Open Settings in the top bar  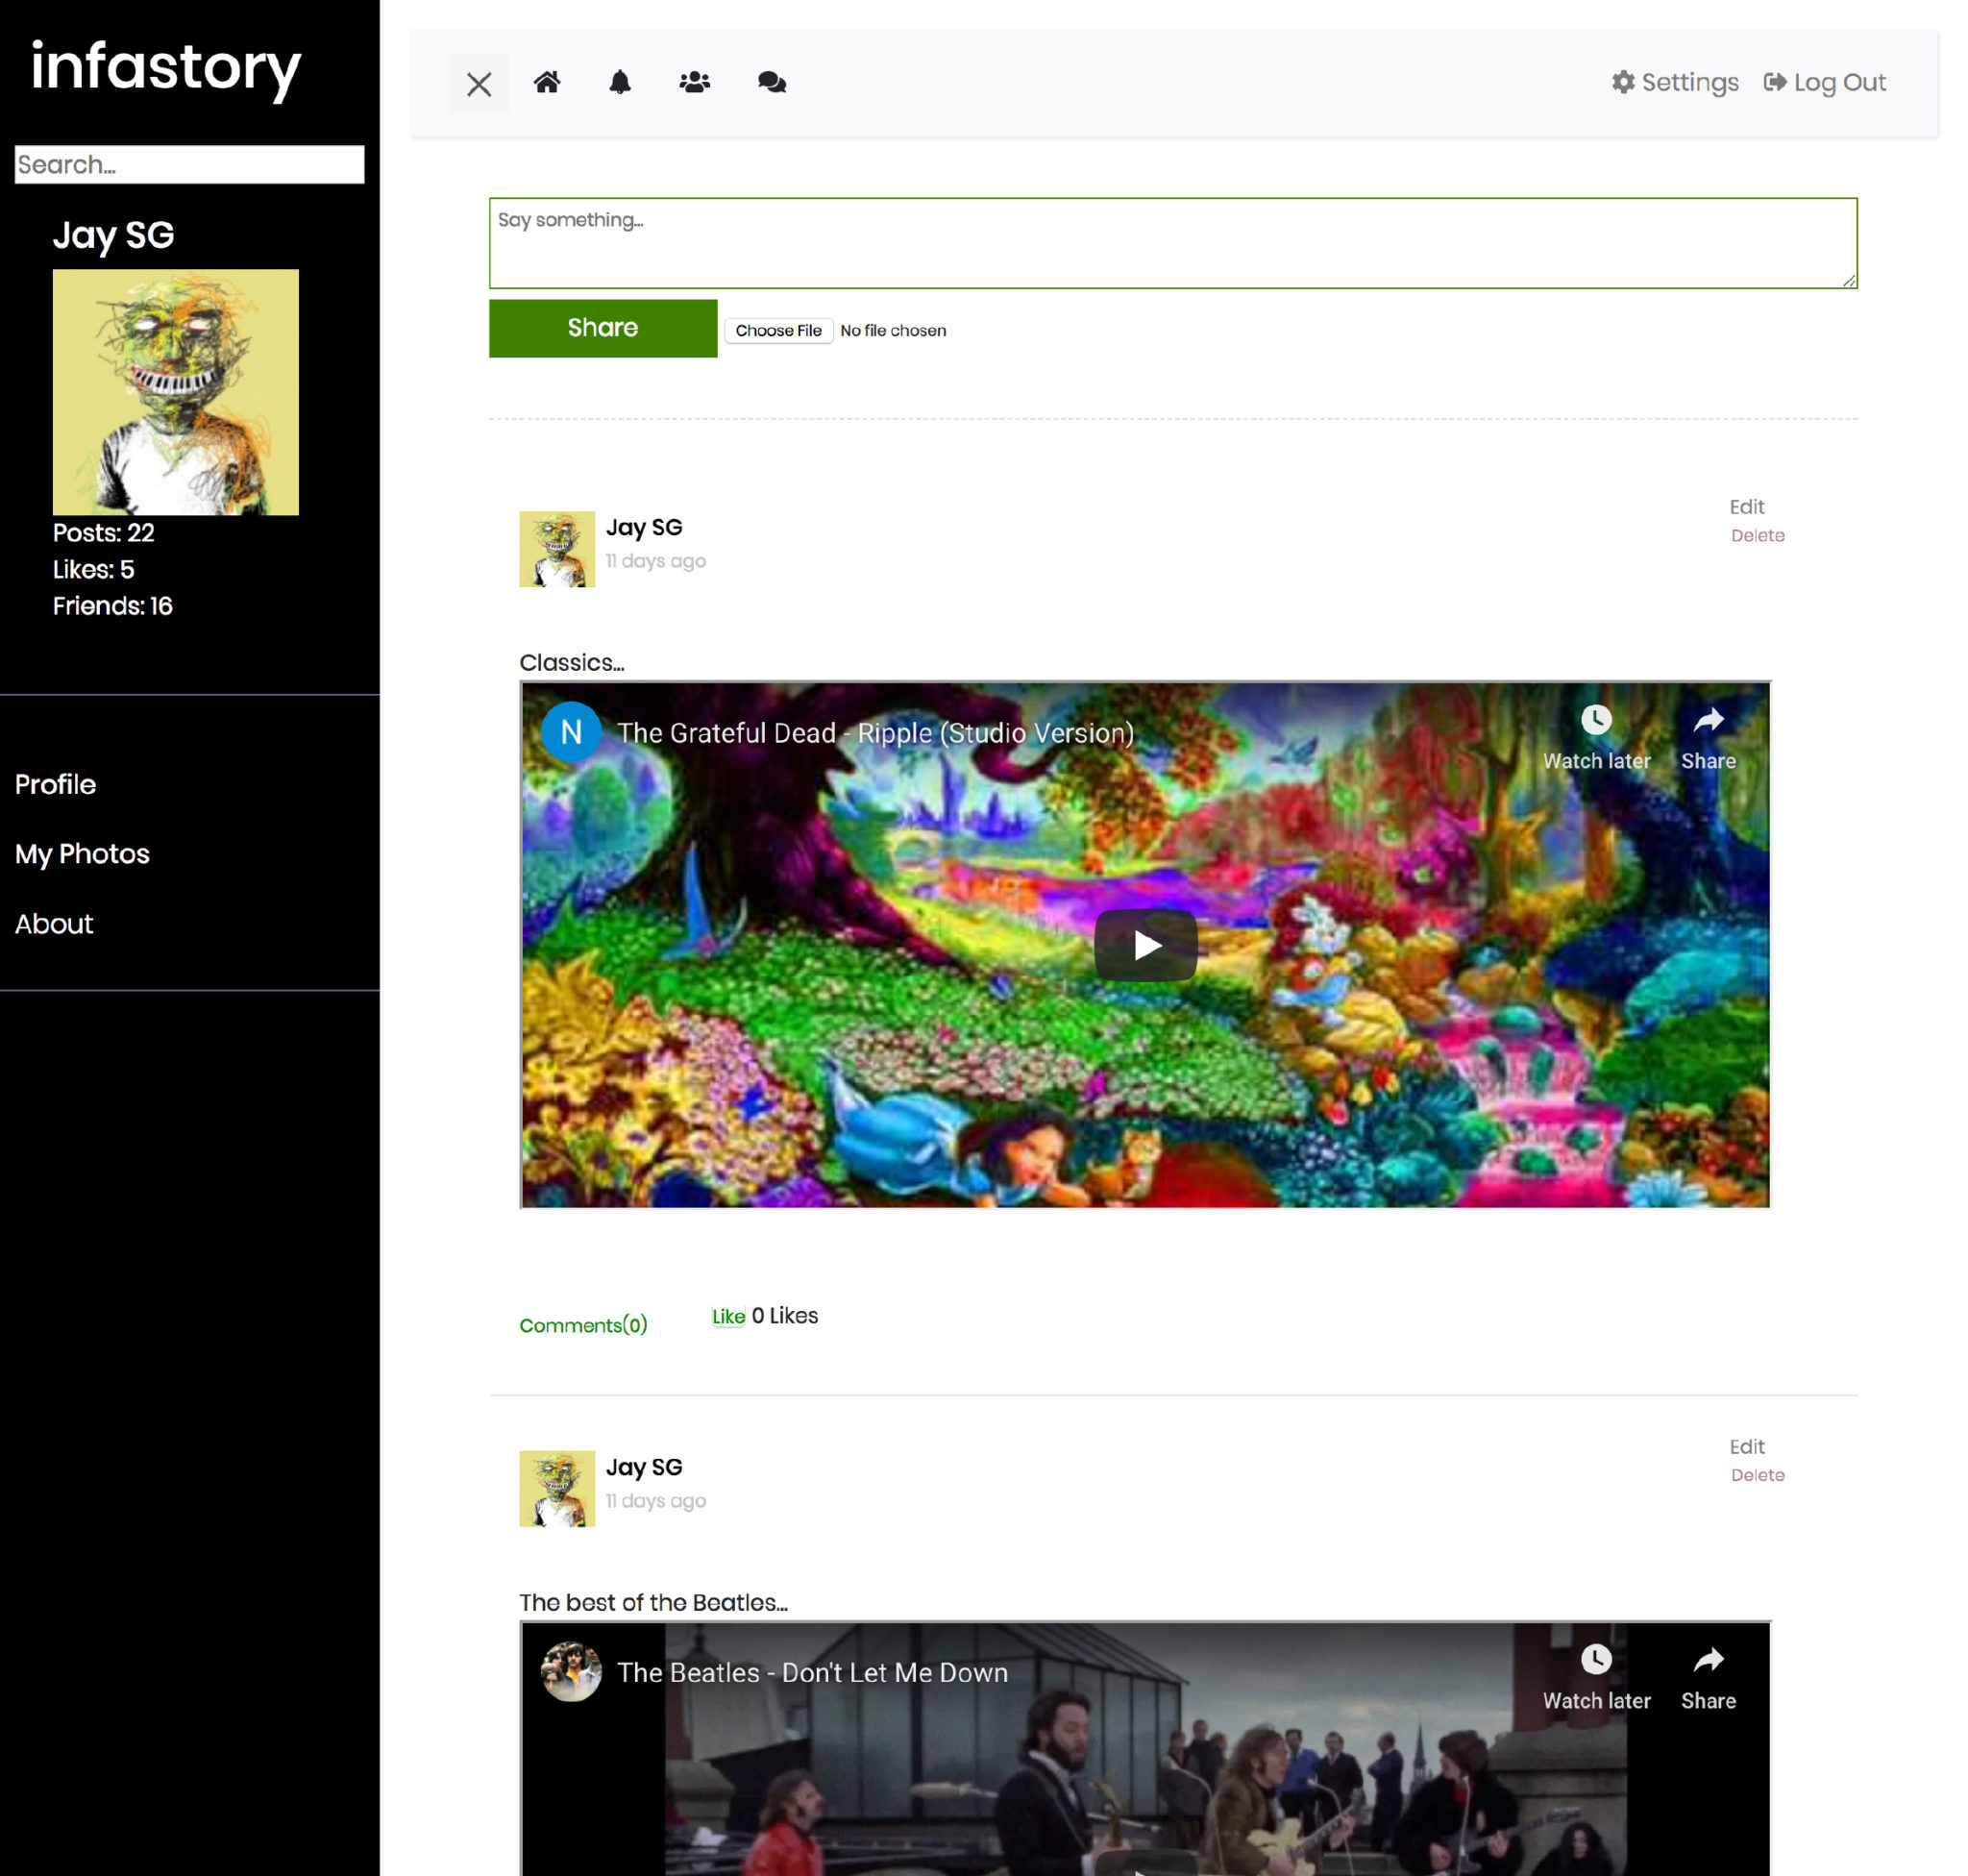[x=1675, y=82]
